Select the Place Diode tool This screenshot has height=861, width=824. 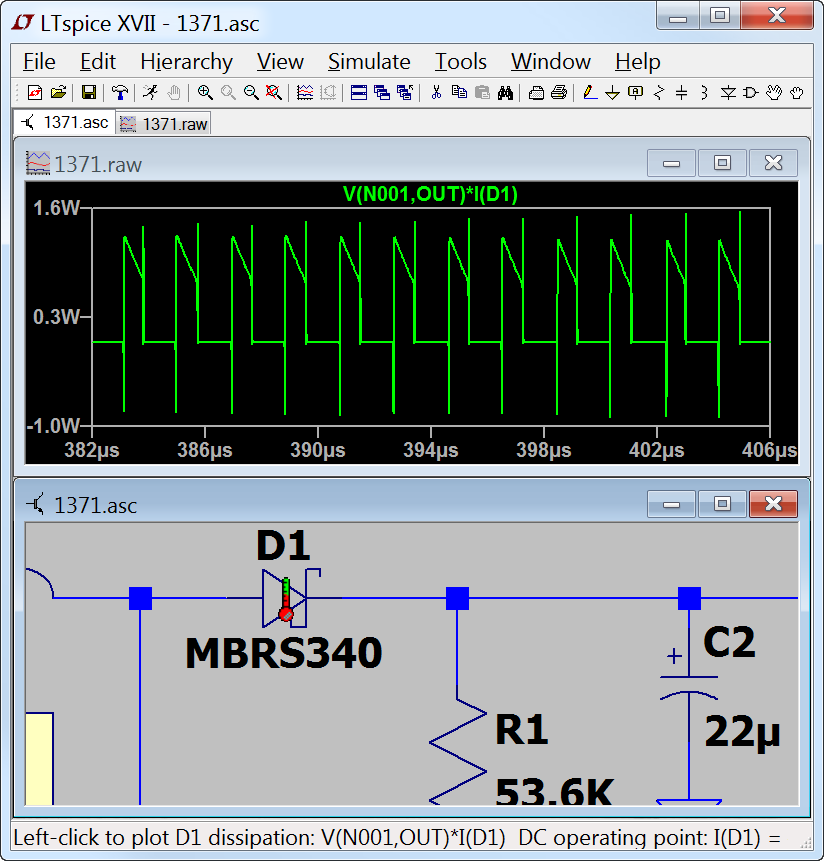click(728, 93)
